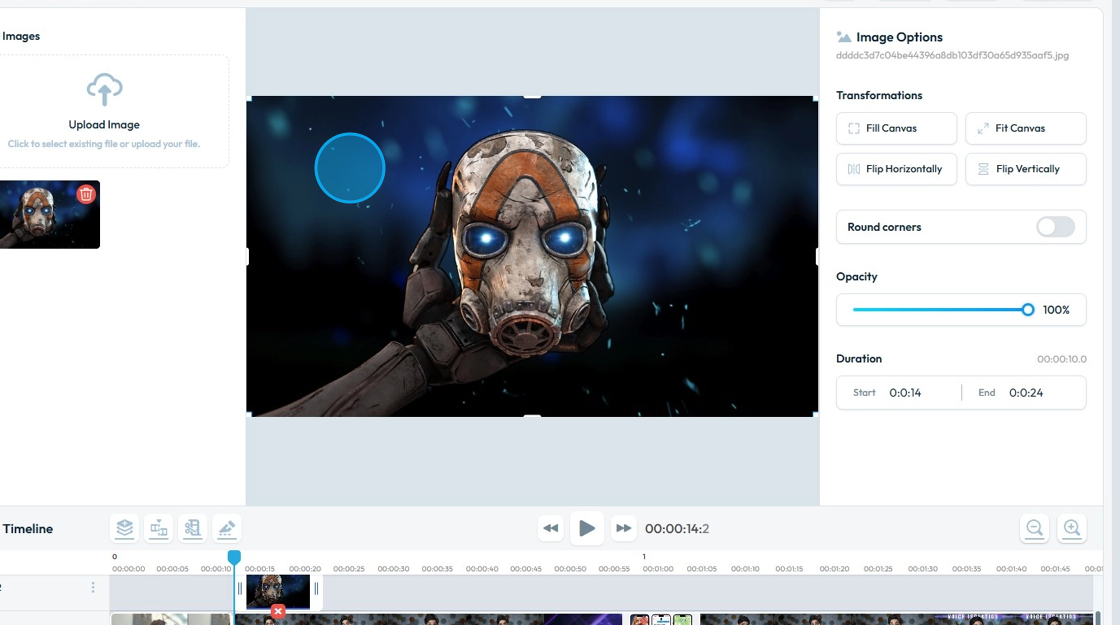Select the image clip on the timeline track
The height and width of the screenshot is (625, 1120).
(x=278, y=592)
